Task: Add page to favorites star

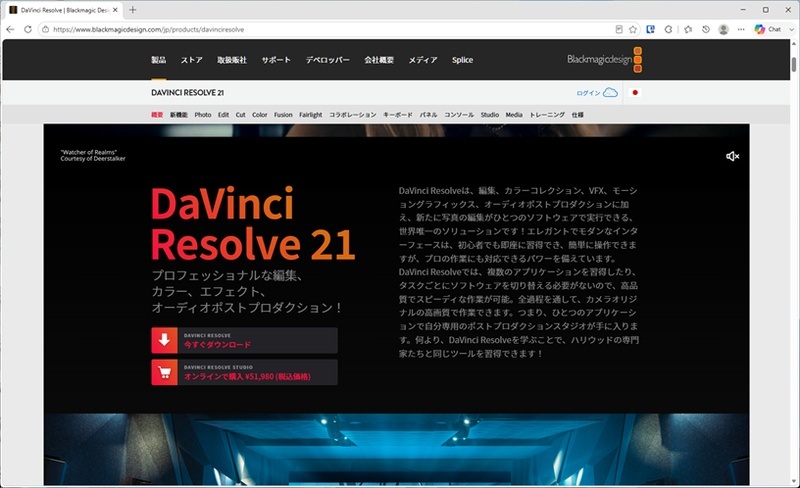Action: click(633, 30)
